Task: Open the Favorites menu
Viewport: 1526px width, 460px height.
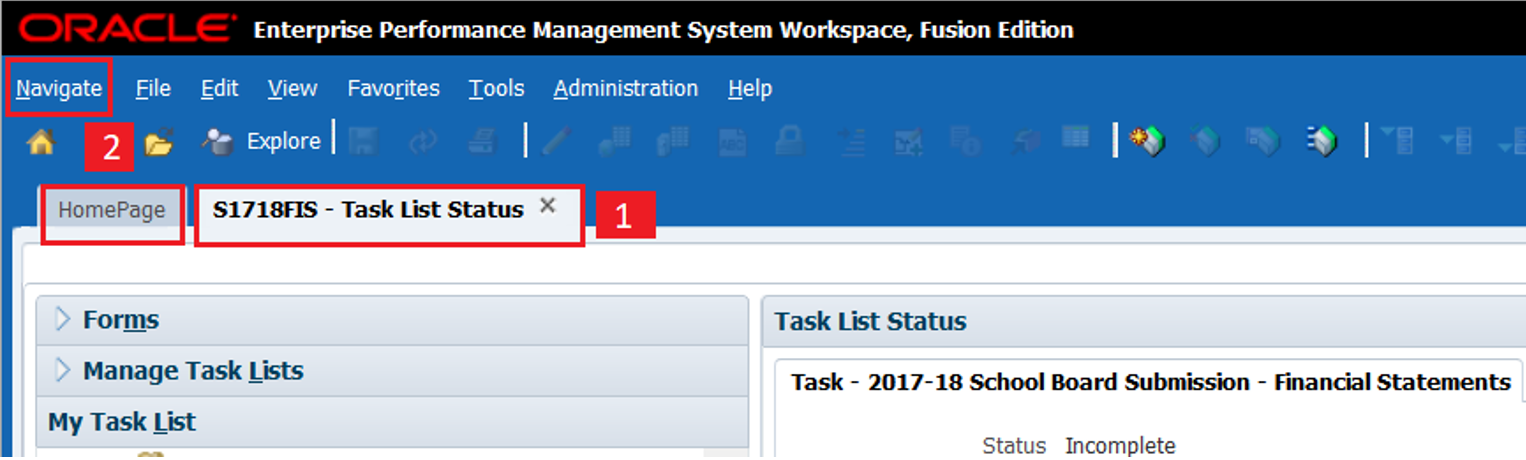Action: point(393,89)
